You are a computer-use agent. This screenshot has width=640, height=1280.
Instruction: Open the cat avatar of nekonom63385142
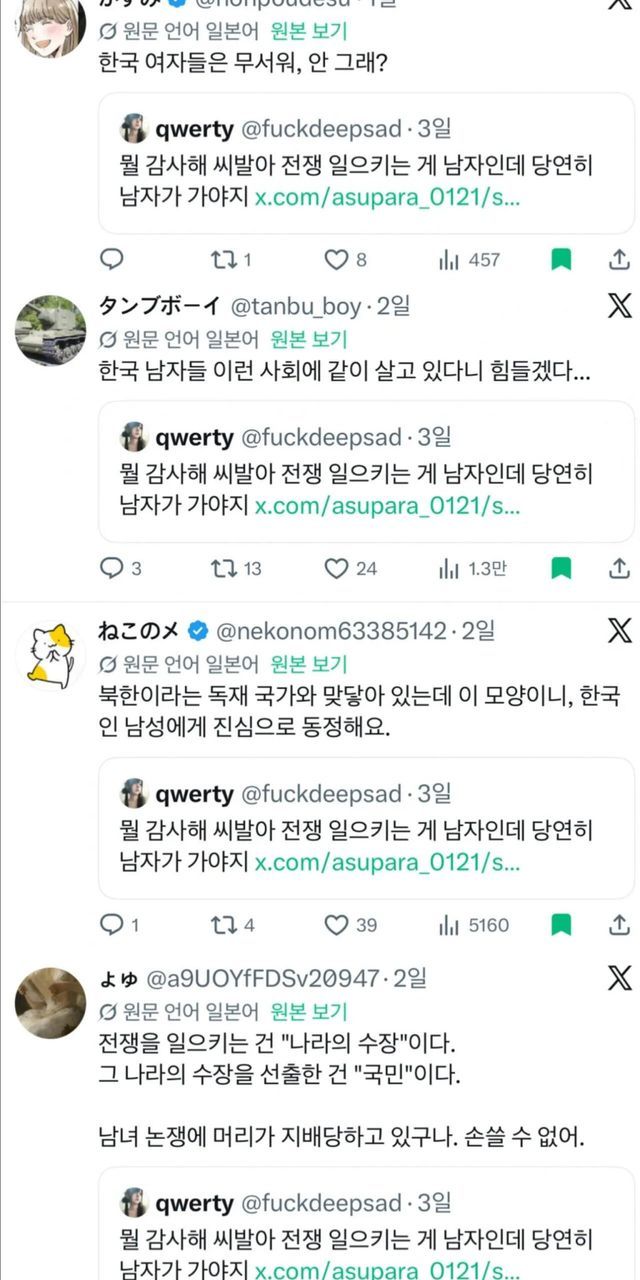(x=50, y=655)
